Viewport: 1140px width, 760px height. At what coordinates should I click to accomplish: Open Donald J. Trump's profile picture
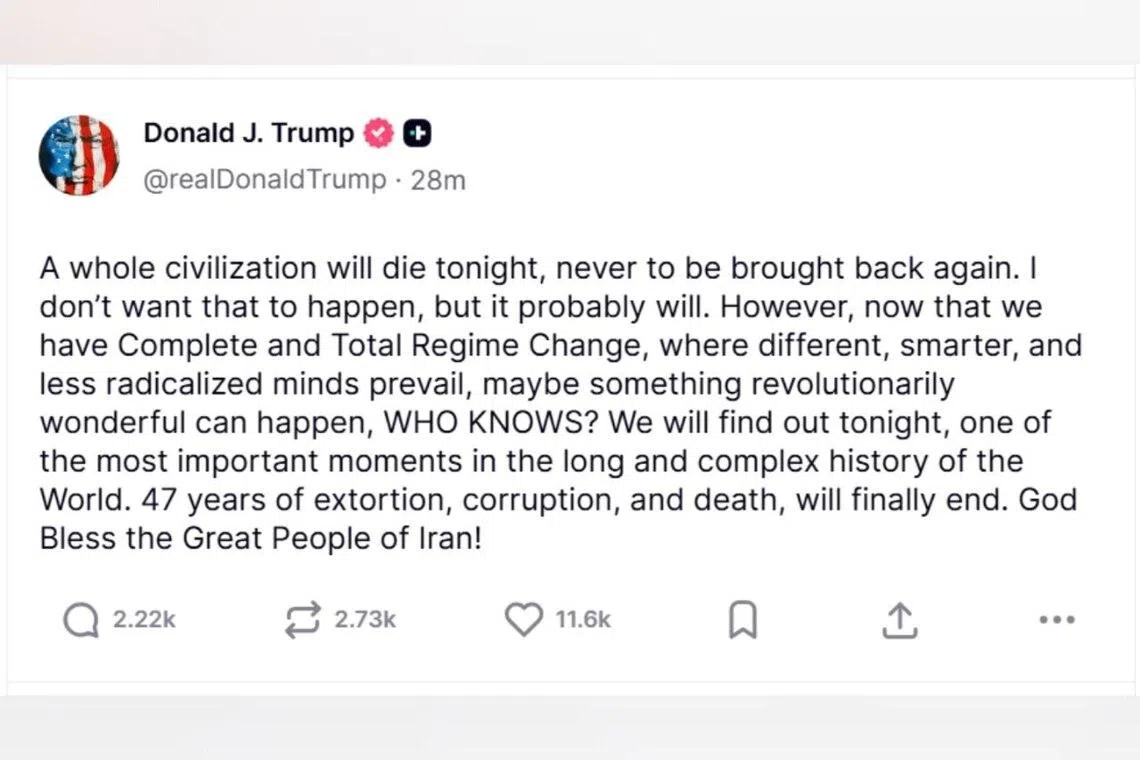tap(79, 155)
